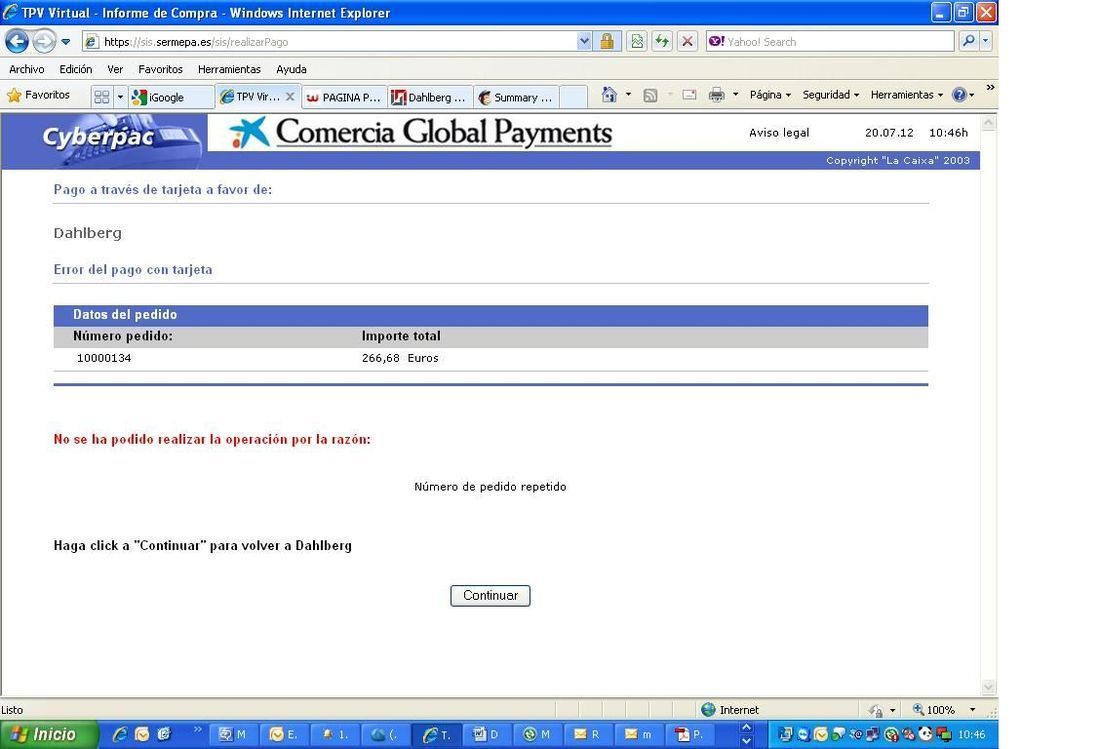Refresh the page with the green arrows
1100x749 pixels.
point(662,41)
